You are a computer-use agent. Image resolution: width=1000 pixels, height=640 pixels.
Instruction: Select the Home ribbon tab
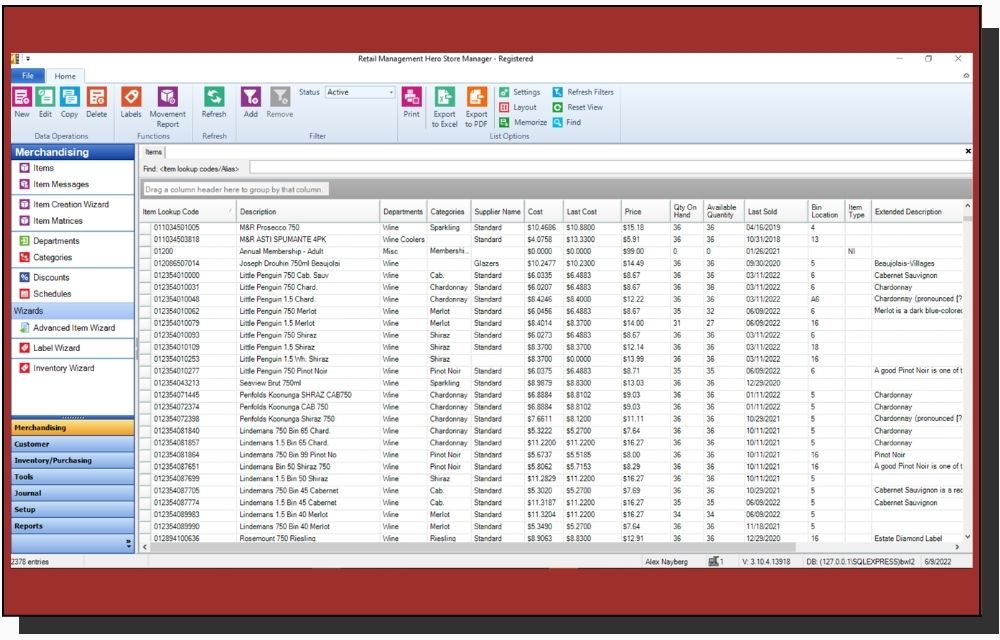(65, 76)
